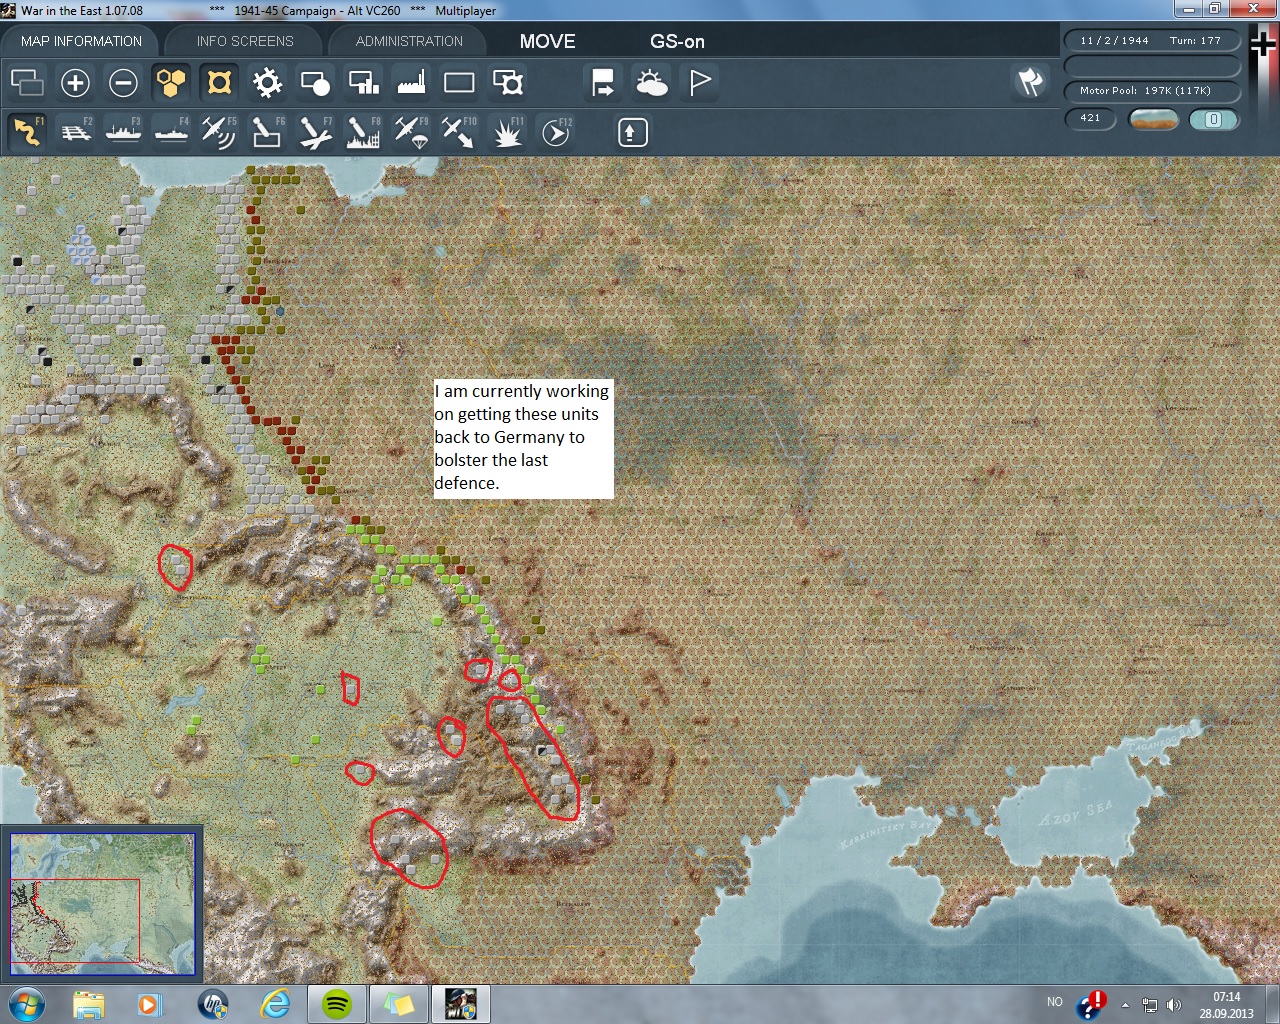Viewport: 1280px width, 1024px height.
Task: Open the ADMINISTRATION tab
Action: 409,41
